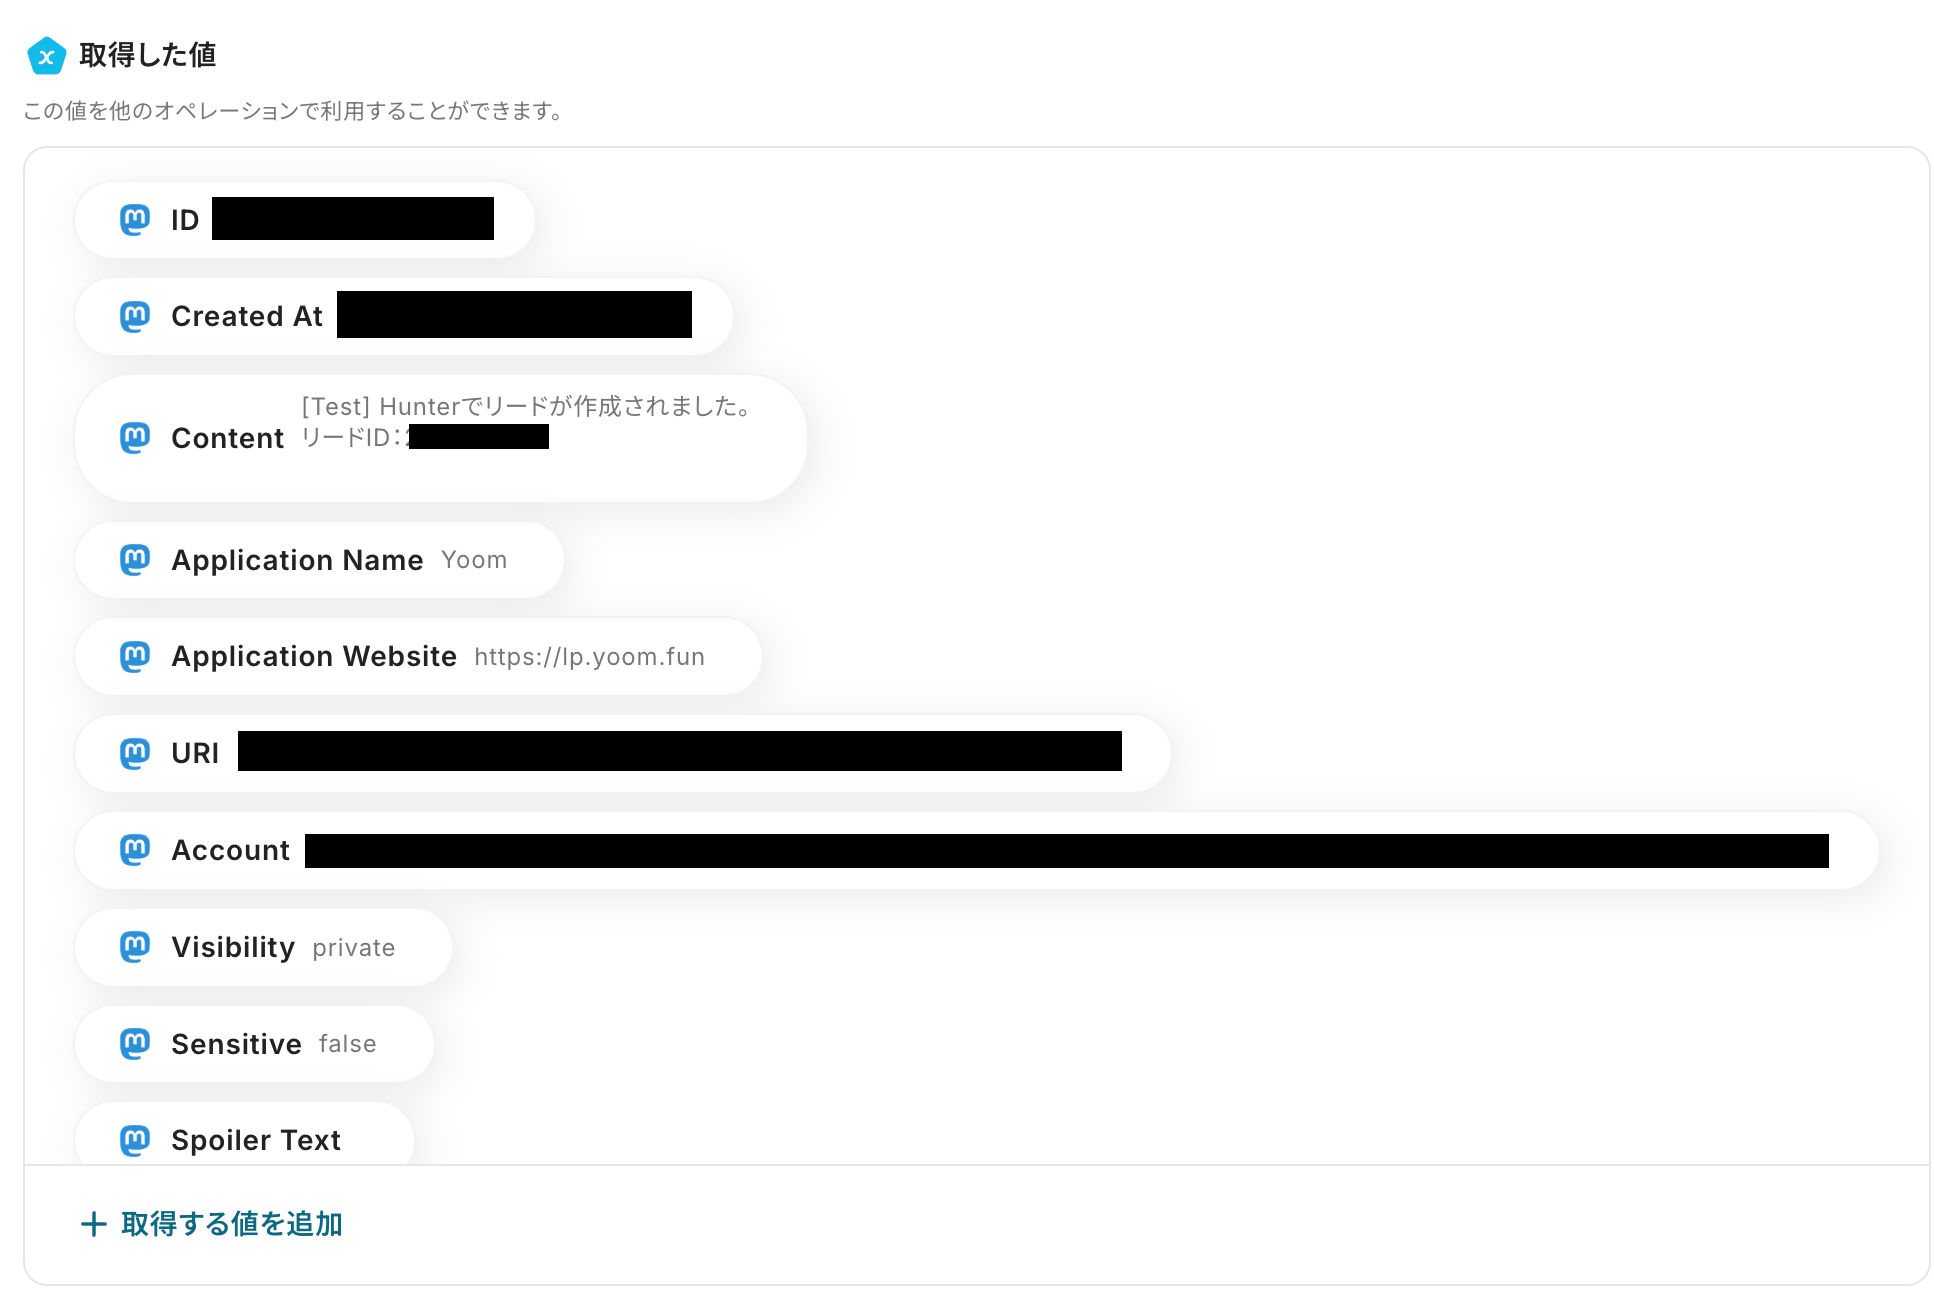Screen dimensions: 1934x1292
Task: Click the Mastodon icon beside Application Website
Action: (x=135, y=656)
